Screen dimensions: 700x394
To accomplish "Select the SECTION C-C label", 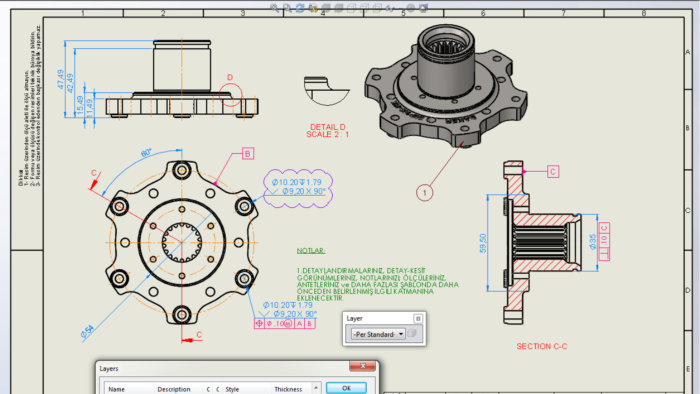I will (x=542, y=346).
